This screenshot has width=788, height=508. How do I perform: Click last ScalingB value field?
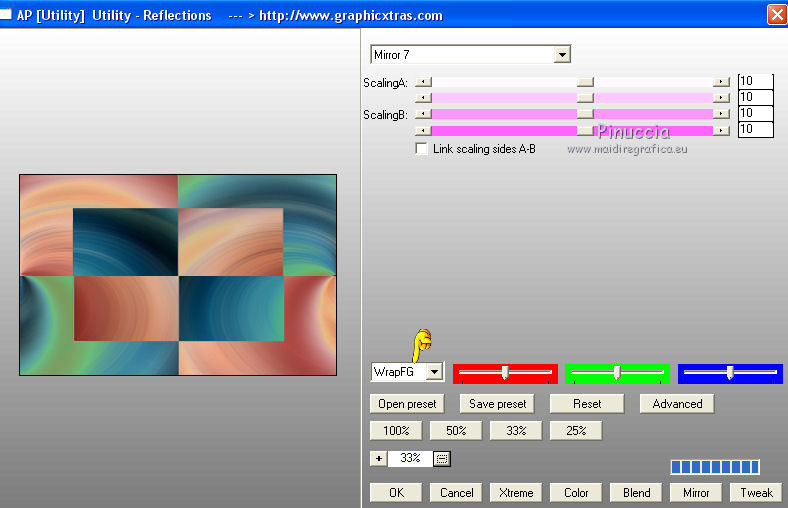pos(755,129)
